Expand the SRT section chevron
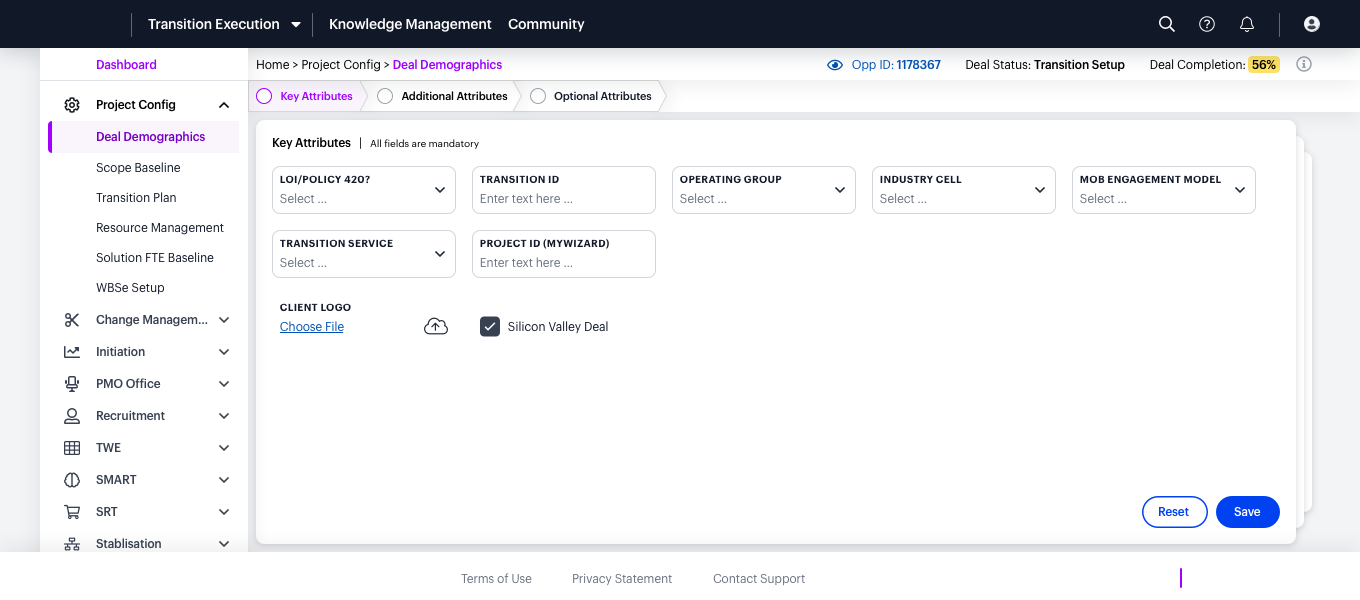The height and width of the screenshot is (600, 1360). 224,512
